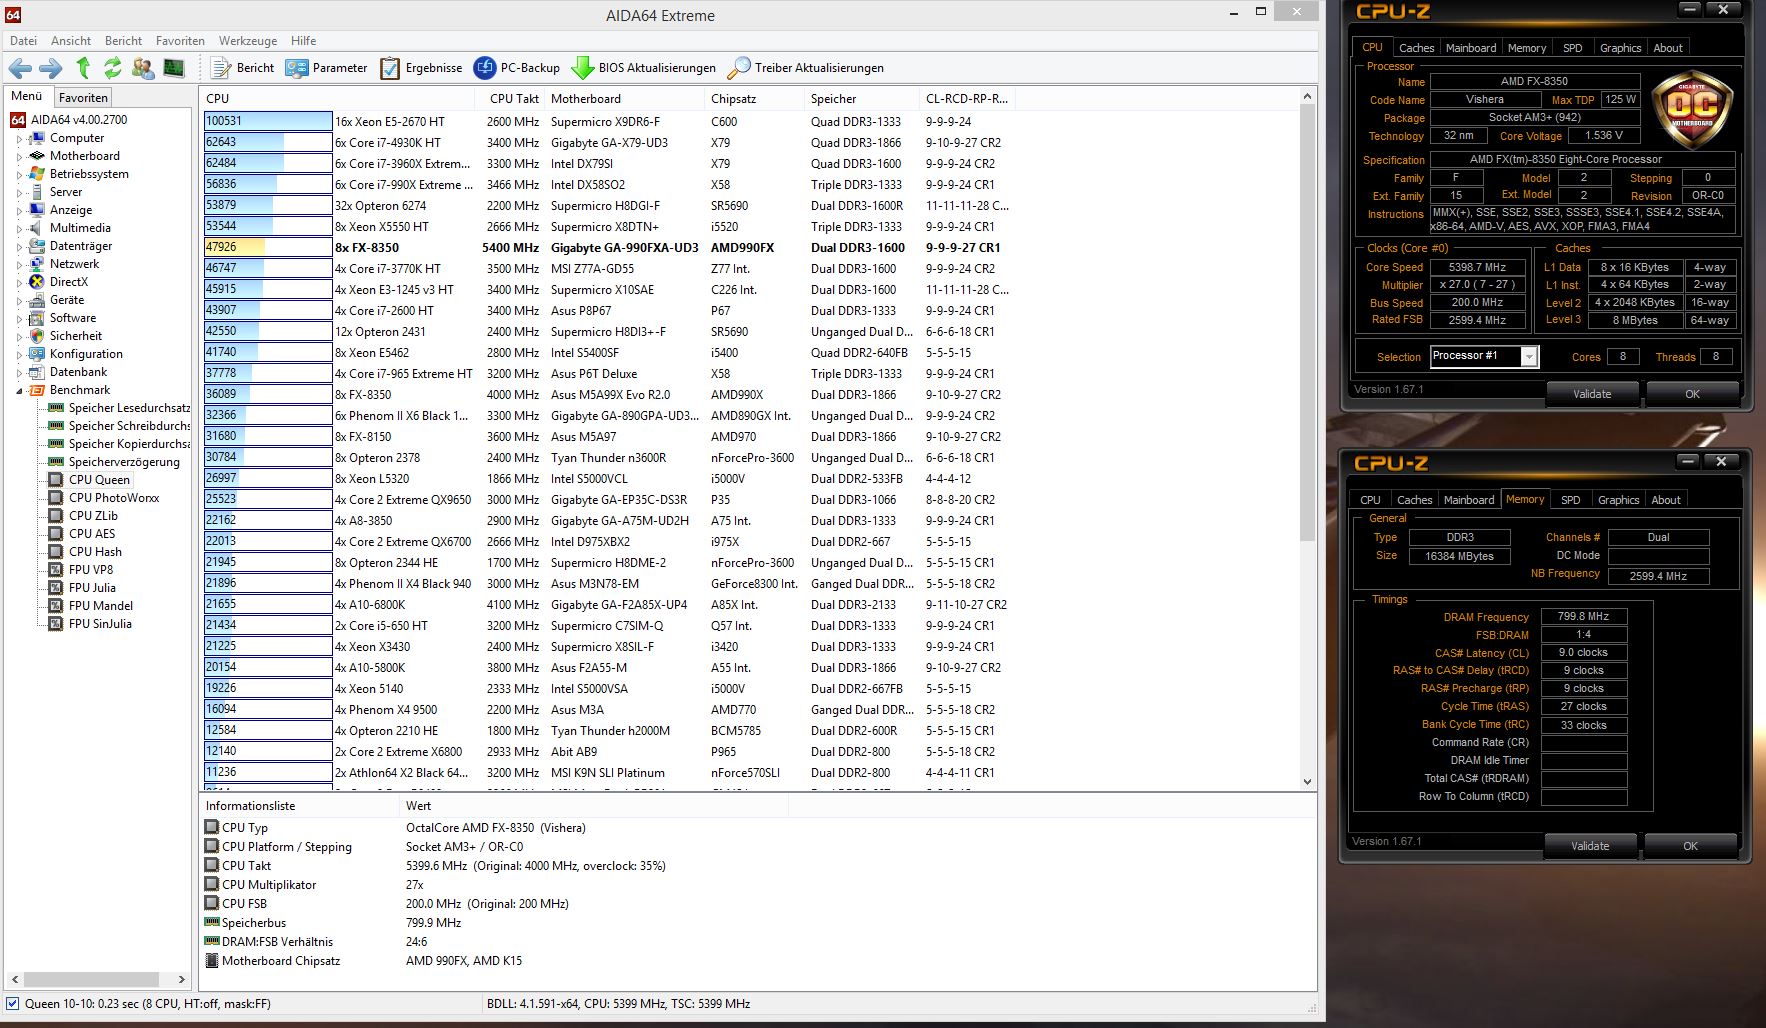Select CPU AES benchmark
Viewport: 1766px width, 1028px height.
pos(92,533)
